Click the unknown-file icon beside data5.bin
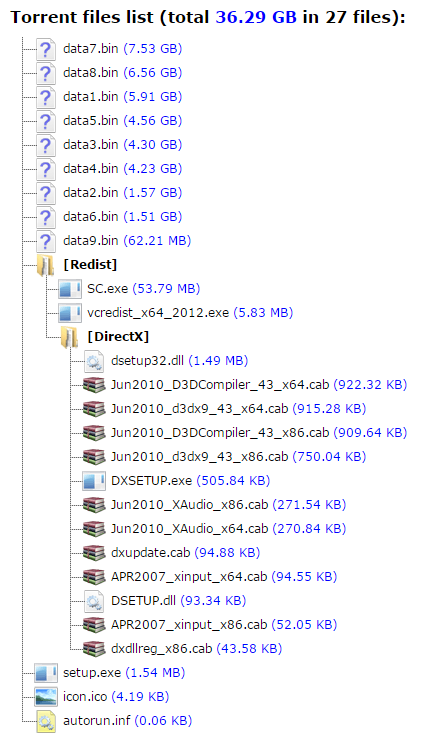The width and height of the screenshot is (444, 751). coord(46,121)
